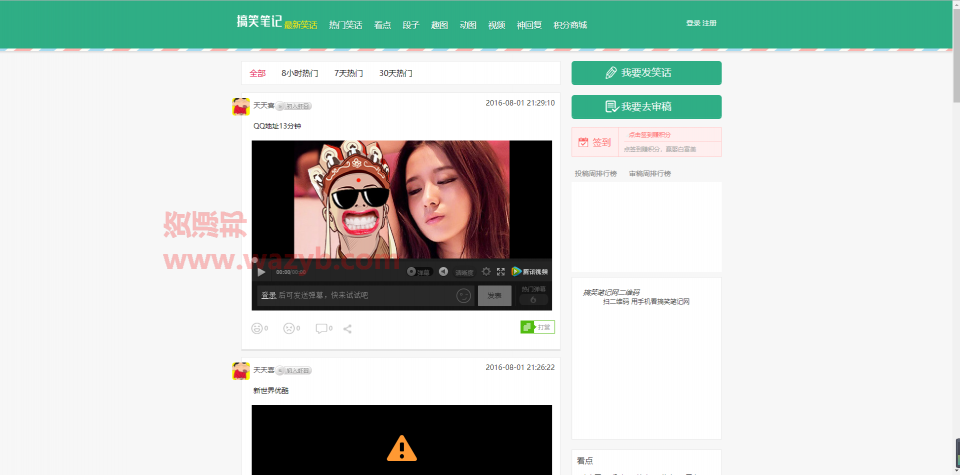
Task: Click the orange warning icon in the second video
Action: pyautogui.click(x=402, y=449)
